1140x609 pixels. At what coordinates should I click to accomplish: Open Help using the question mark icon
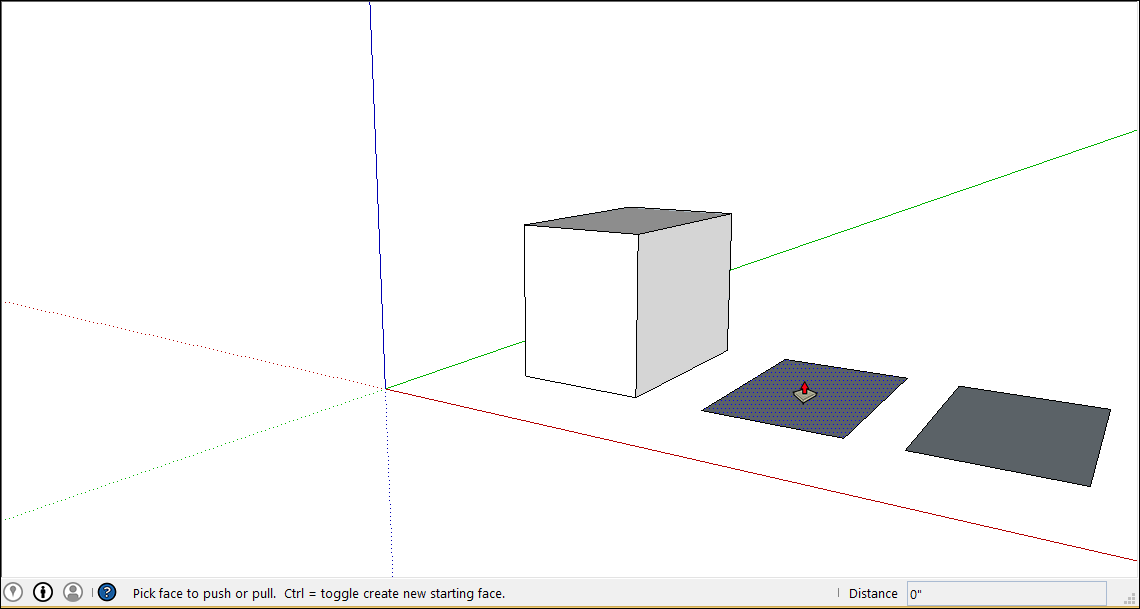[x=107, y=591]
